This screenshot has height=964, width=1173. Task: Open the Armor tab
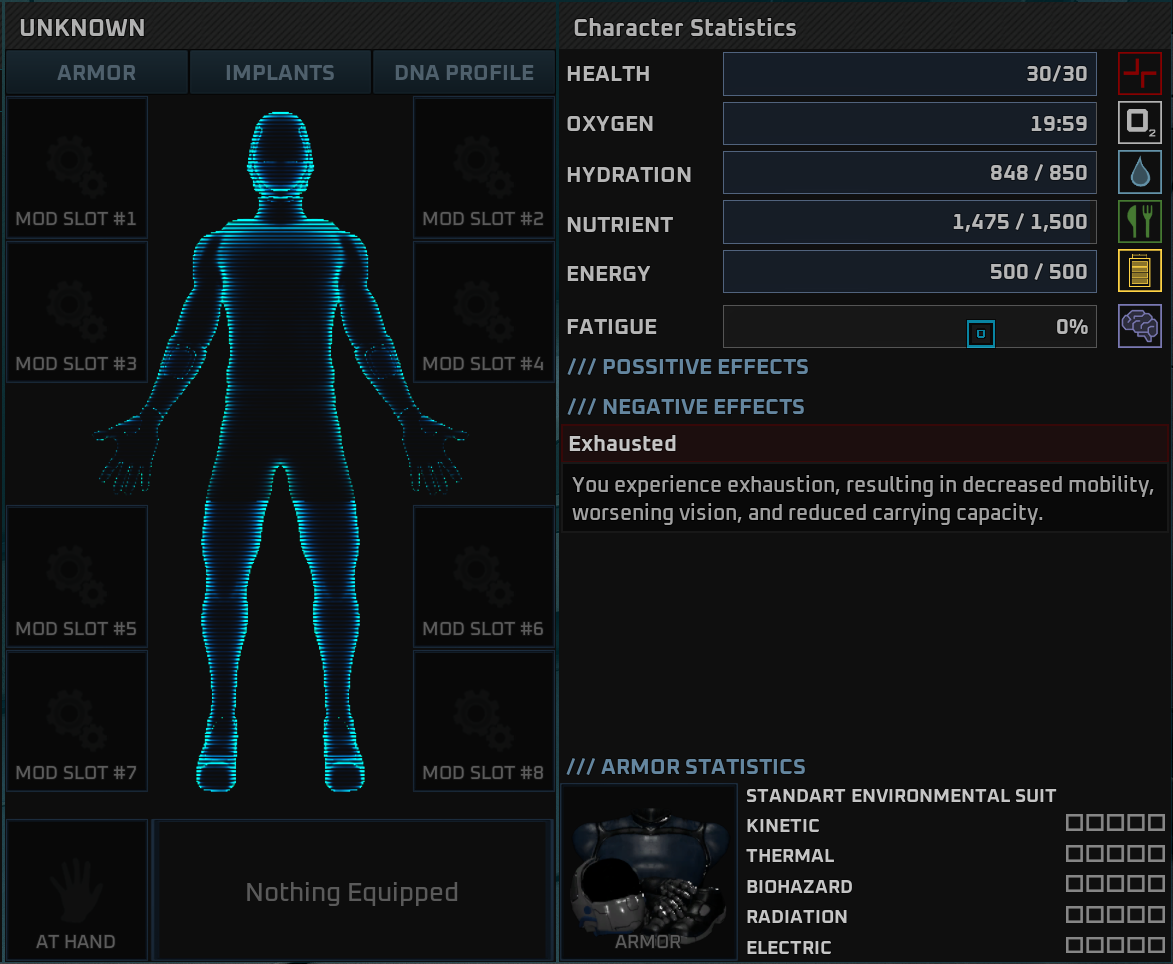pyautogui.click(x=97, y=73)
